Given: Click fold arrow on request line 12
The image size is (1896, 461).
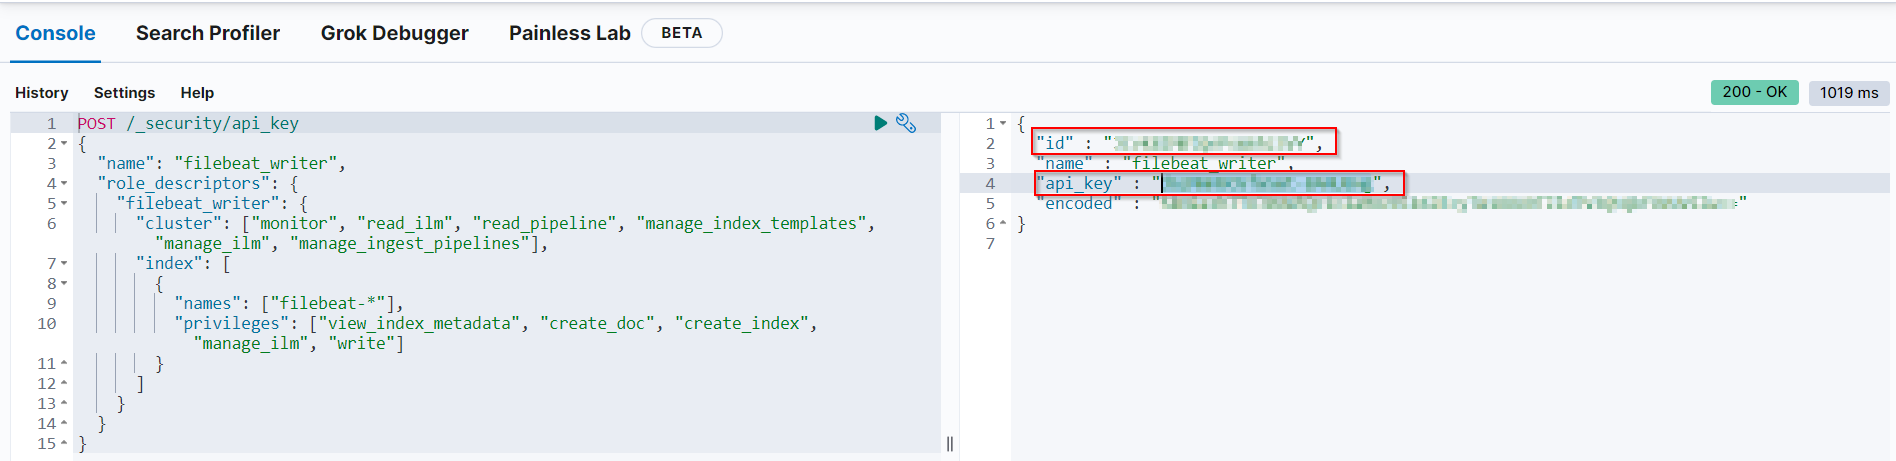Looking at the screenshot, I should pos(64,383).
